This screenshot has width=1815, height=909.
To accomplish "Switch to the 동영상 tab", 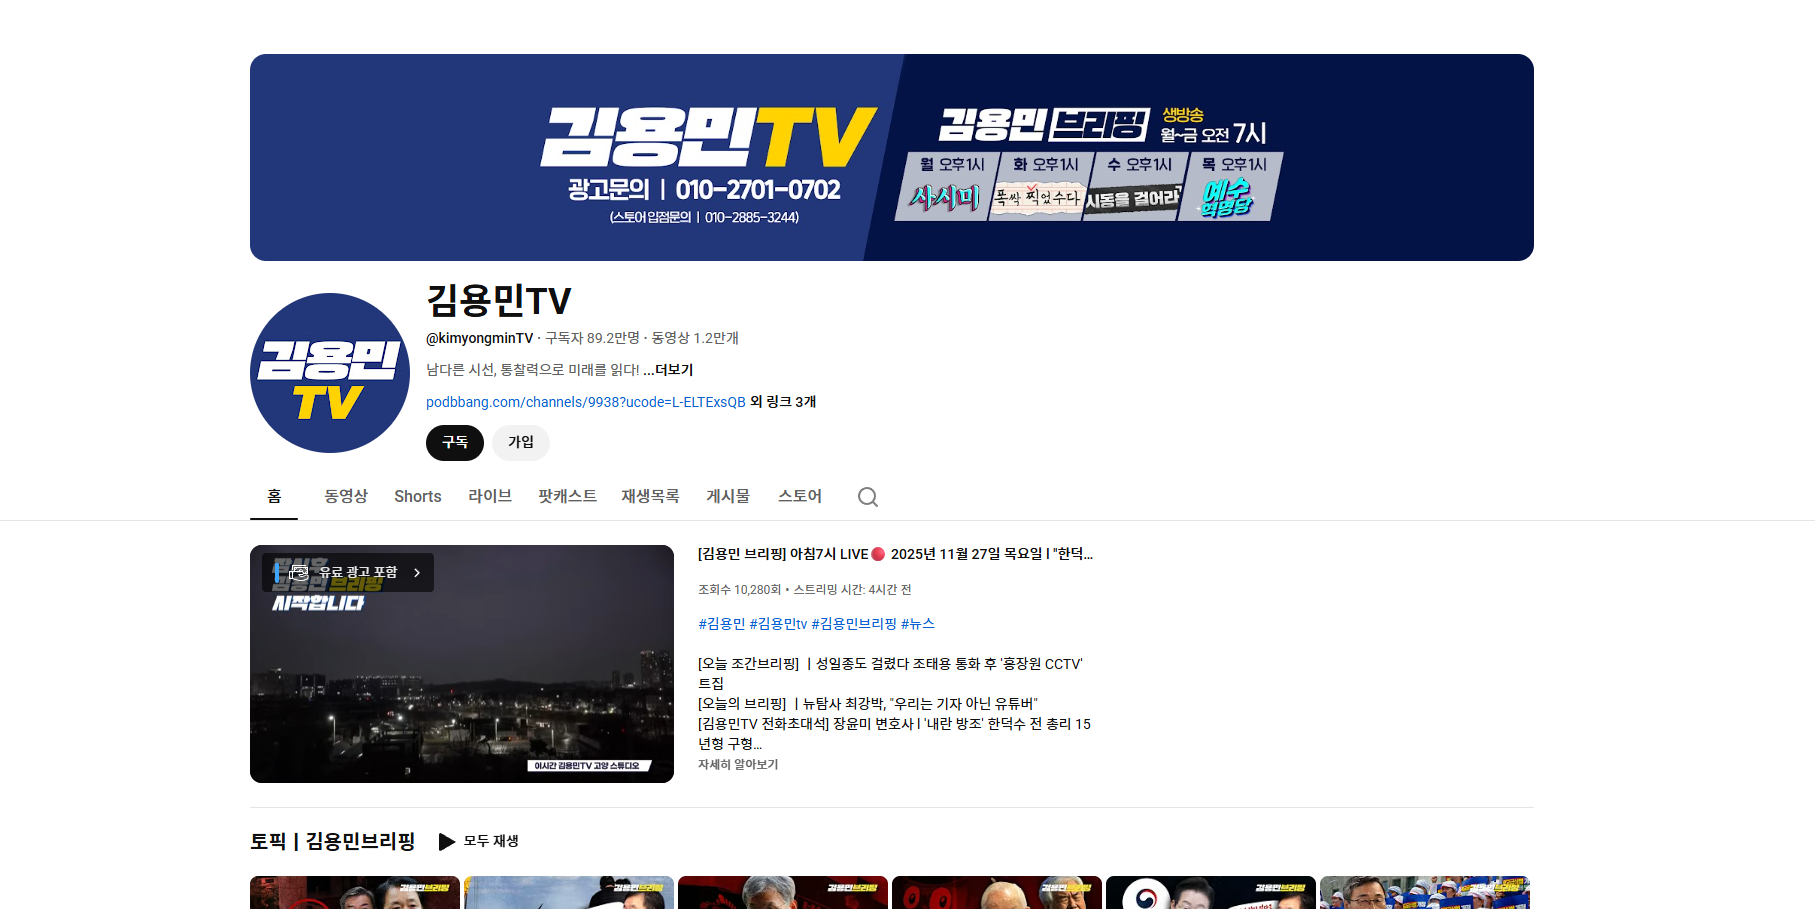I will pyautogui.click(x=346, y=496).
